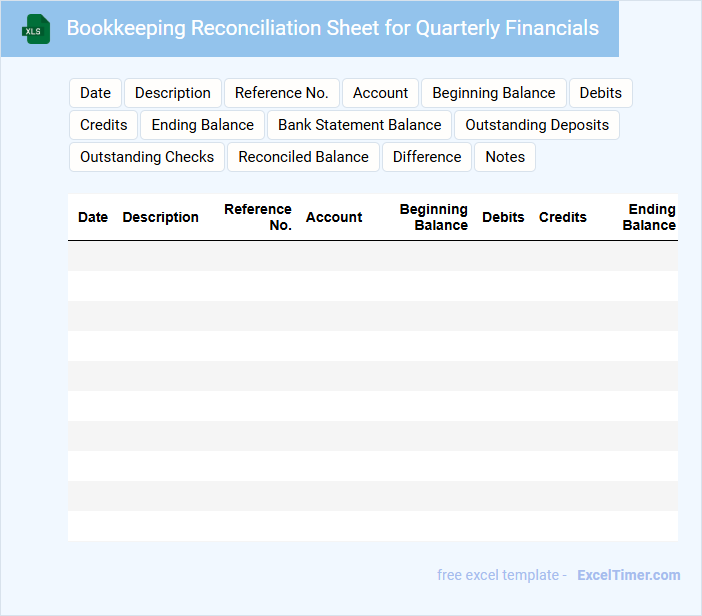Select the Credits tag
Image resolution: width=702 pixels, height=616 pixels.
click(104, 125)
